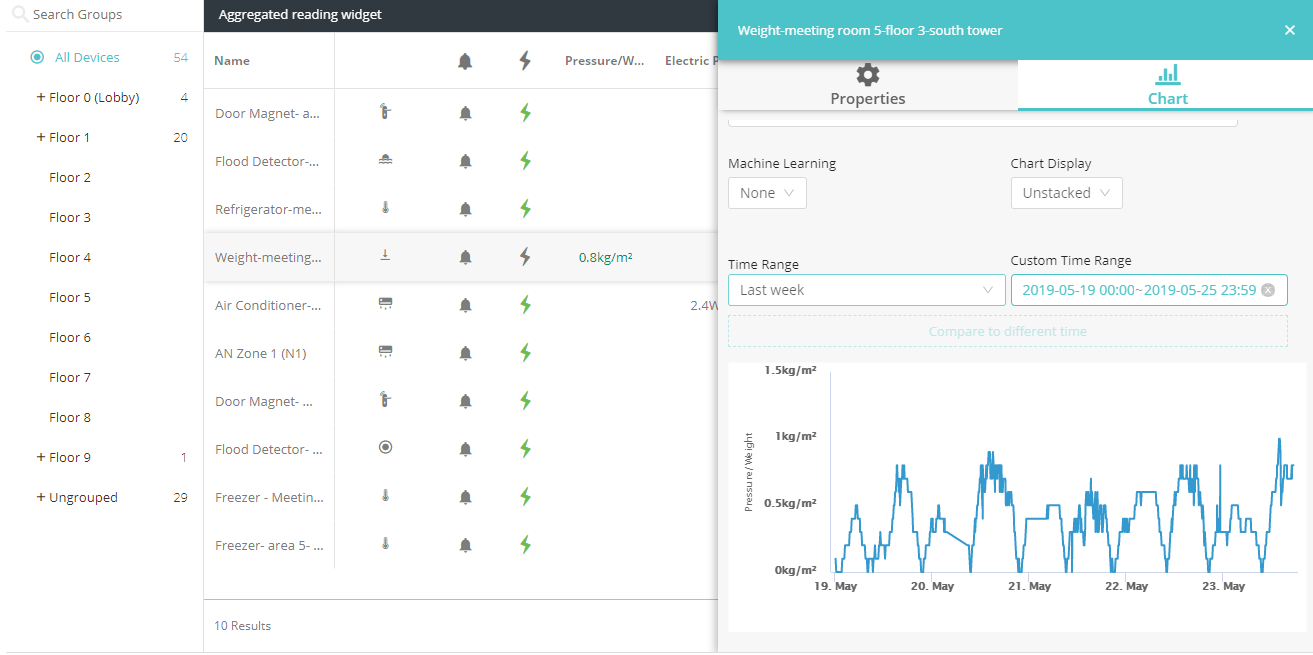Click the Compare to different time button

(1007, 331)
